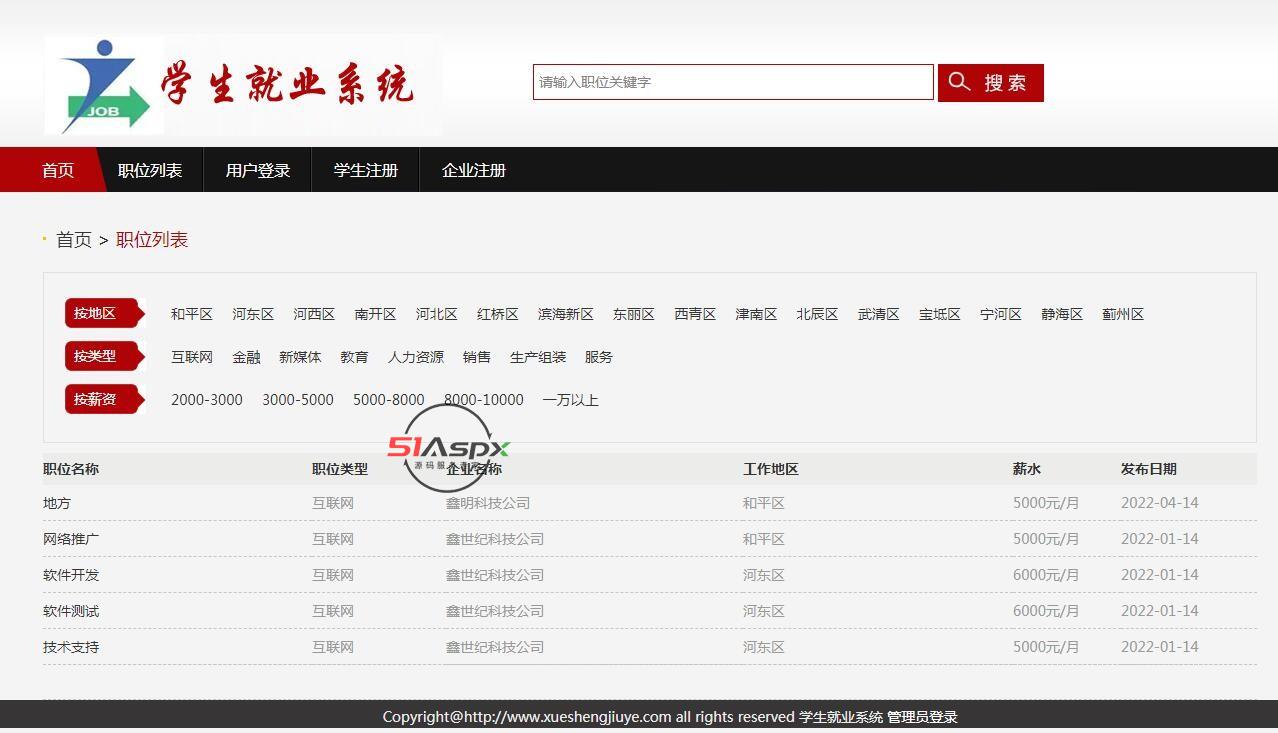Open the 学生注册 navigation item

click(366, 170)
